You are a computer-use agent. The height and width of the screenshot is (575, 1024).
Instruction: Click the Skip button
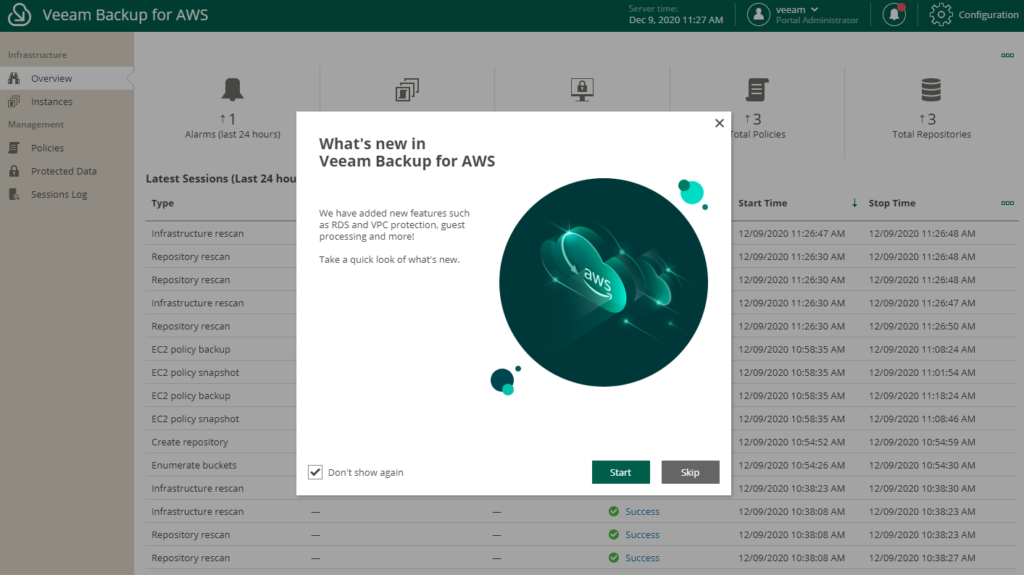690,472
